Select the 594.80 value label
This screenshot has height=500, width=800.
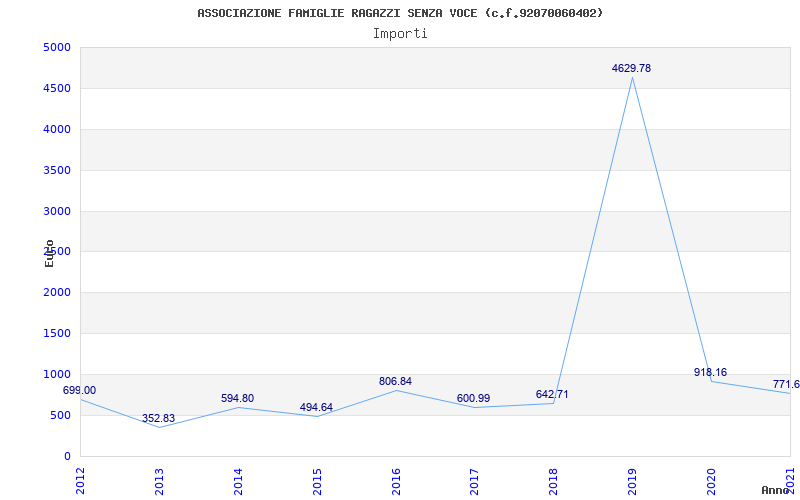click(x=237, y=398)
